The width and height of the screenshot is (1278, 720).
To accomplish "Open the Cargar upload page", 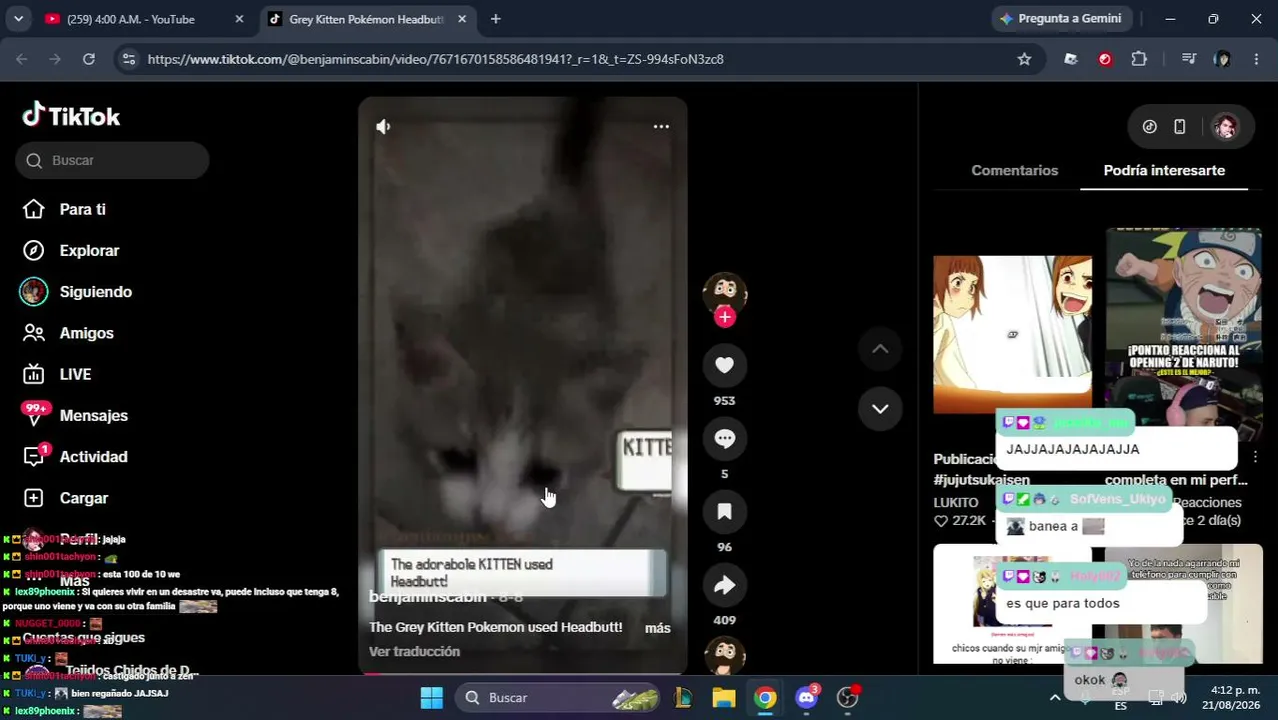I will [x=83, y=498].
